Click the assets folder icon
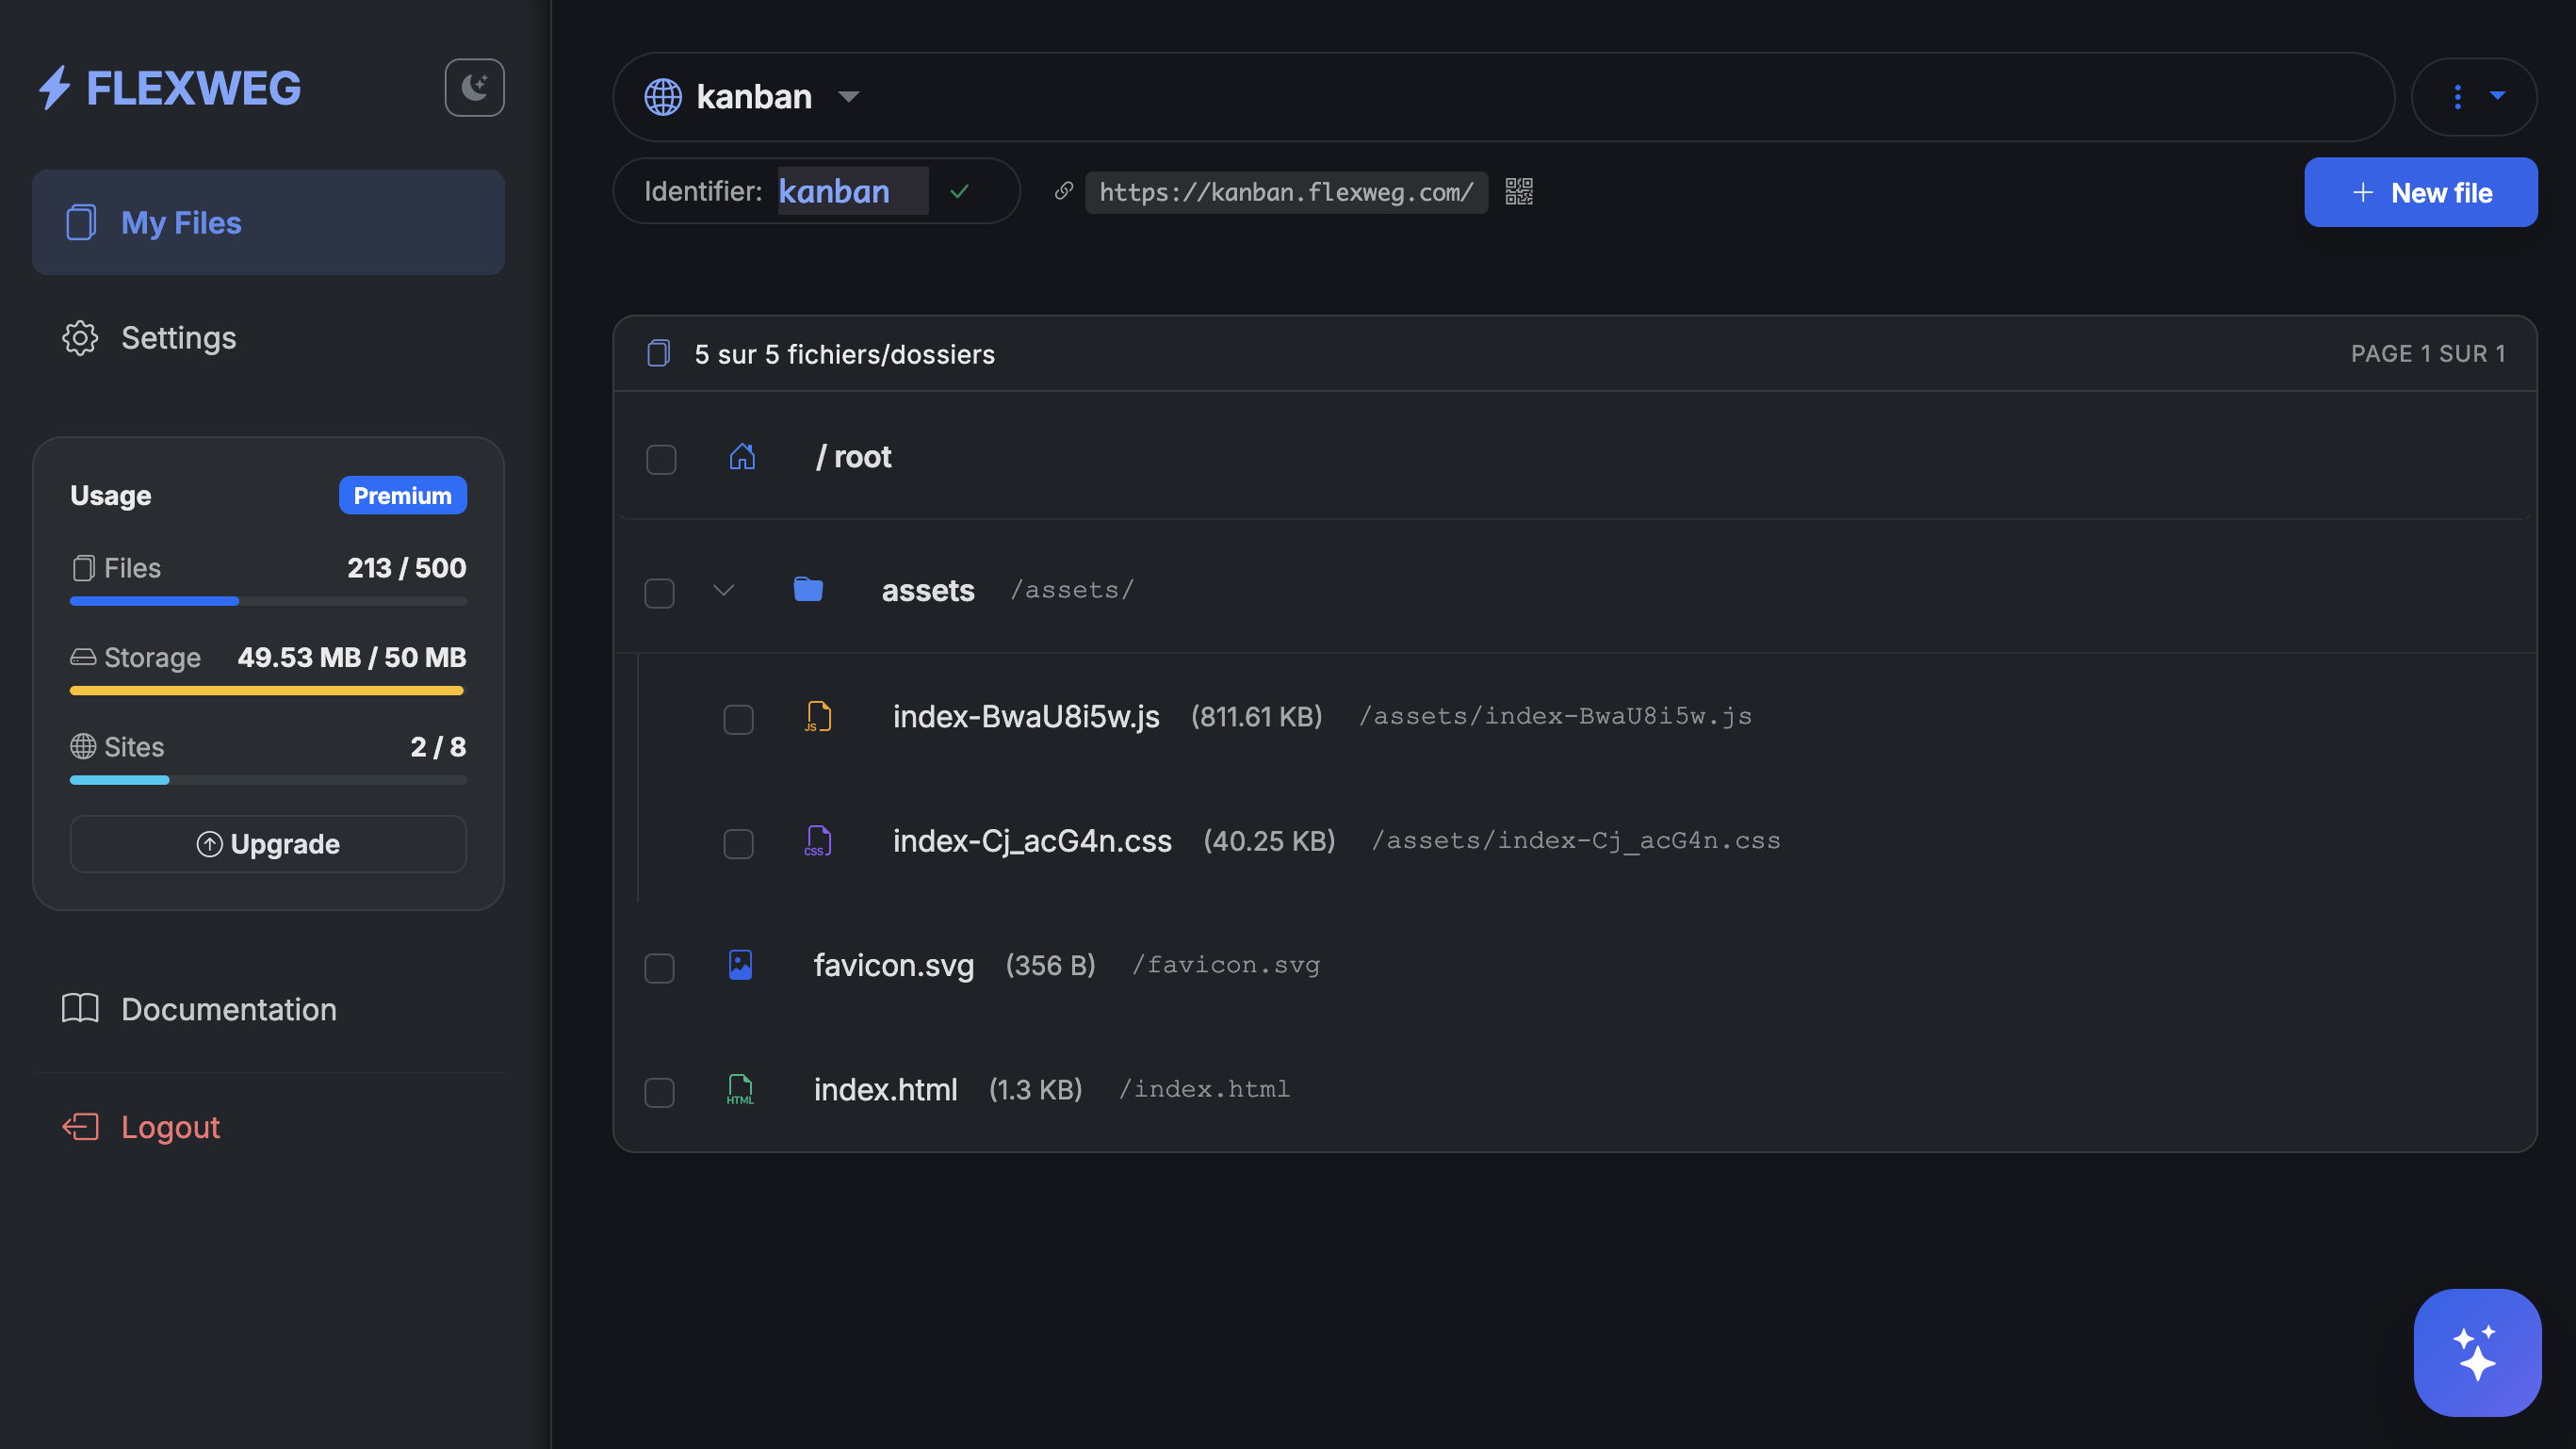The width and height of the screenshot is (2576, 1449). [x=808, y=589]
